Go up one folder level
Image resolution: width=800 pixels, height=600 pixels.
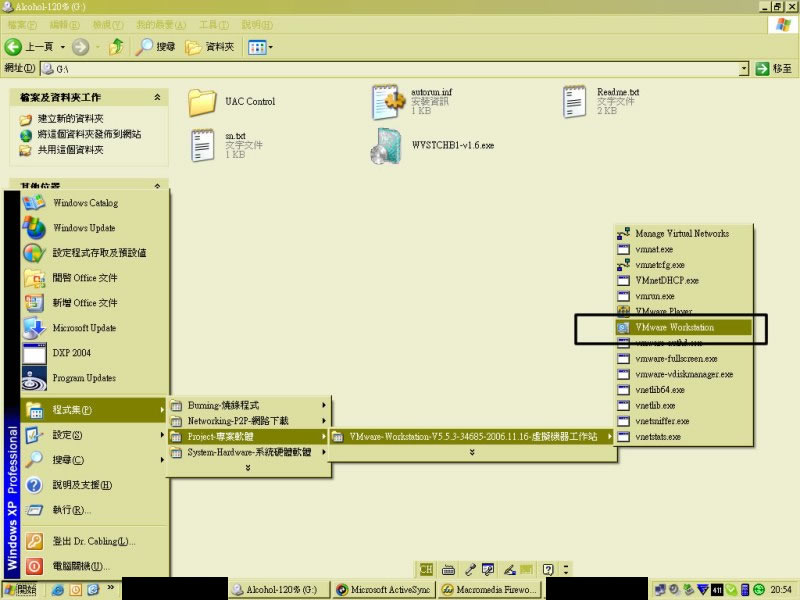117,47
